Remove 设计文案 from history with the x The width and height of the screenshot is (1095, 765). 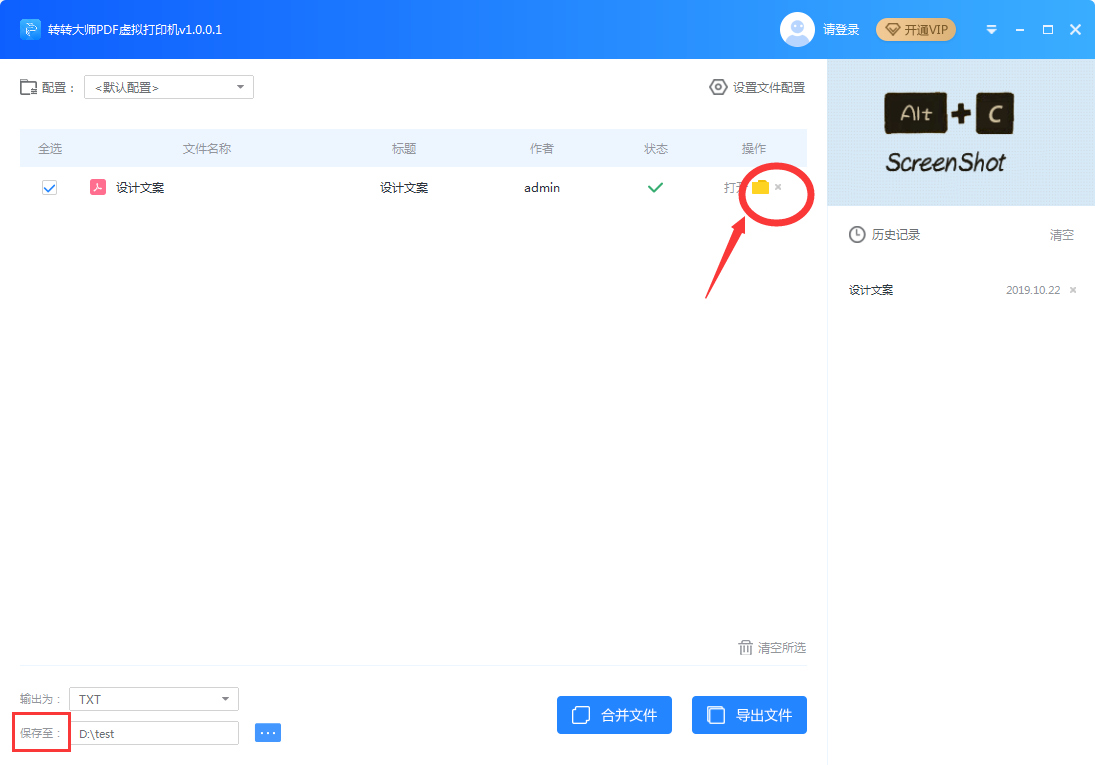[1072, 289]
